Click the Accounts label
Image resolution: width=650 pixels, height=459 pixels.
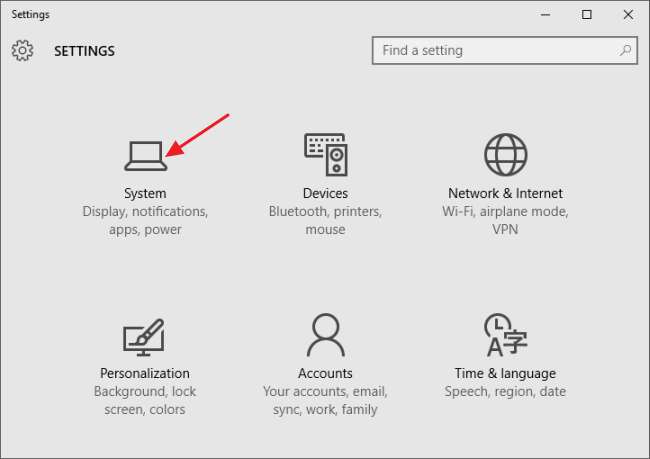tap(325, 373)
